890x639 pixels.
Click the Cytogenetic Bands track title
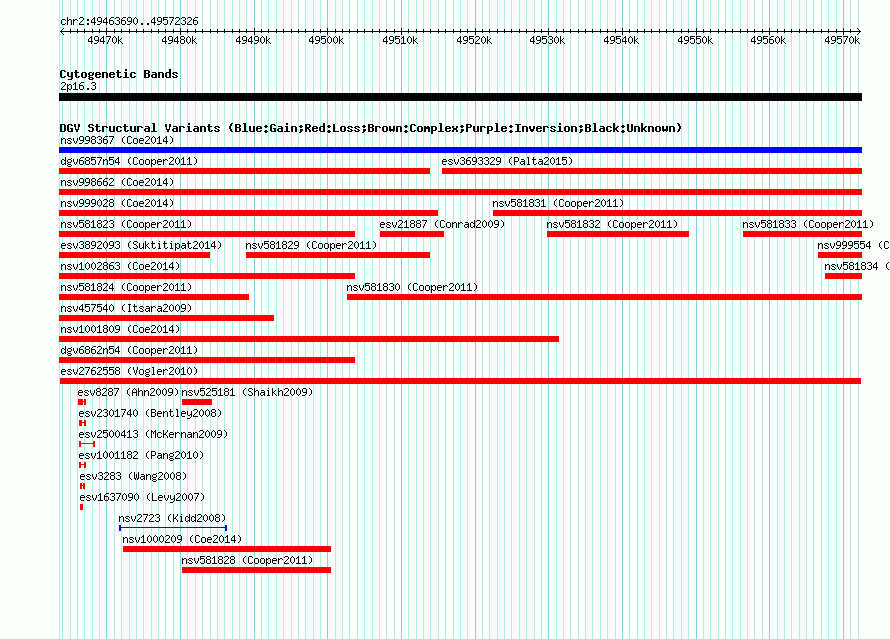click(119, 74)
